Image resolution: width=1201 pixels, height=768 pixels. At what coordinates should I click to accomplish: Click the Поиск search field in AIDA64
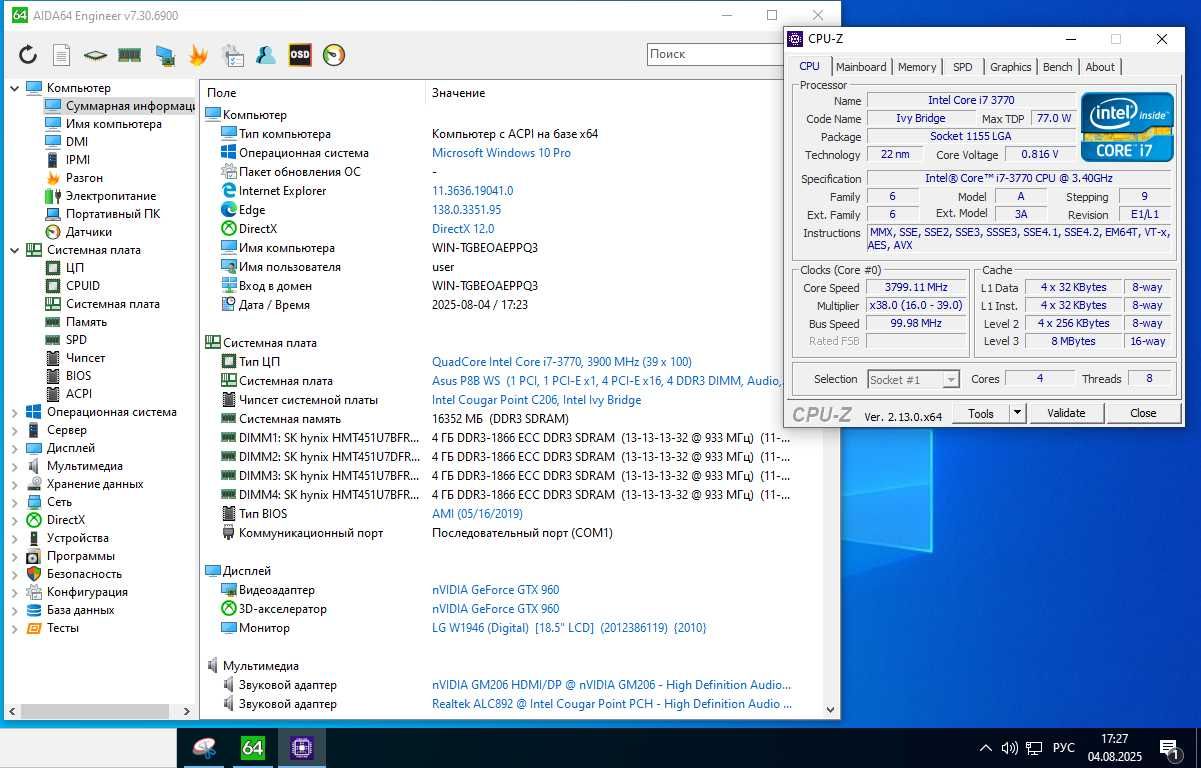pos(715,54)
